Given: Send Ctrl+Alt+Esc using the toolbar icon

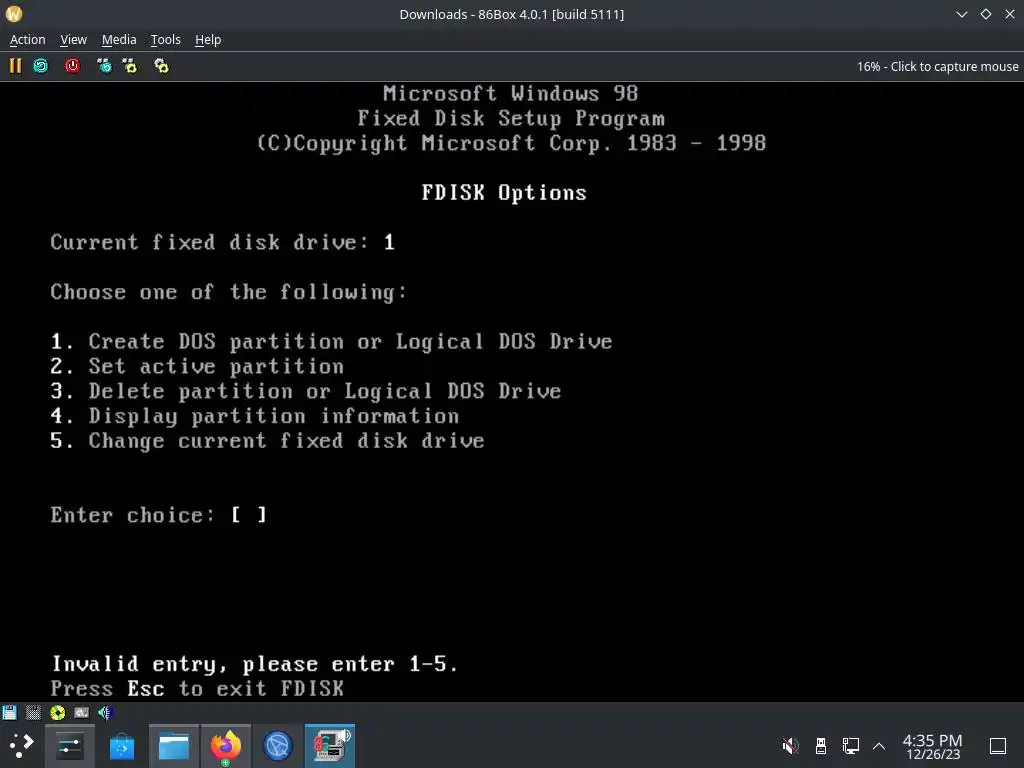Looking at the screenshot, I should 130,66.
